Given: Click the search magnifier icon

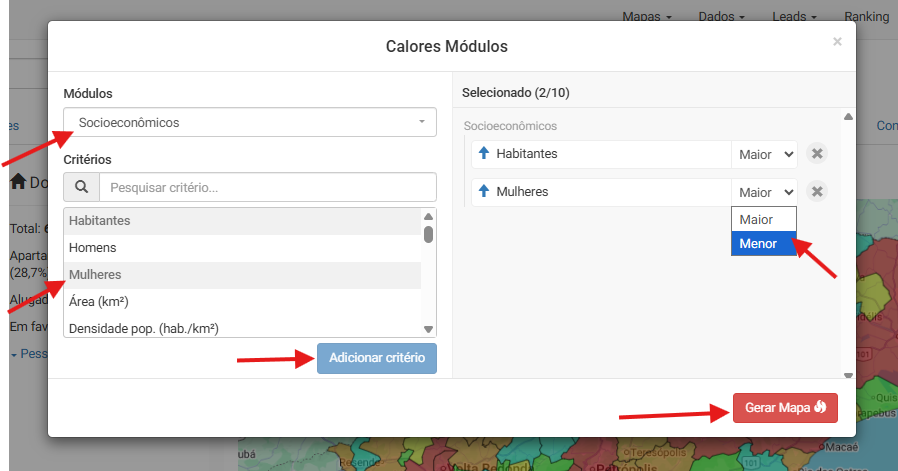Looking at the screenshot, I should point(81,187).
